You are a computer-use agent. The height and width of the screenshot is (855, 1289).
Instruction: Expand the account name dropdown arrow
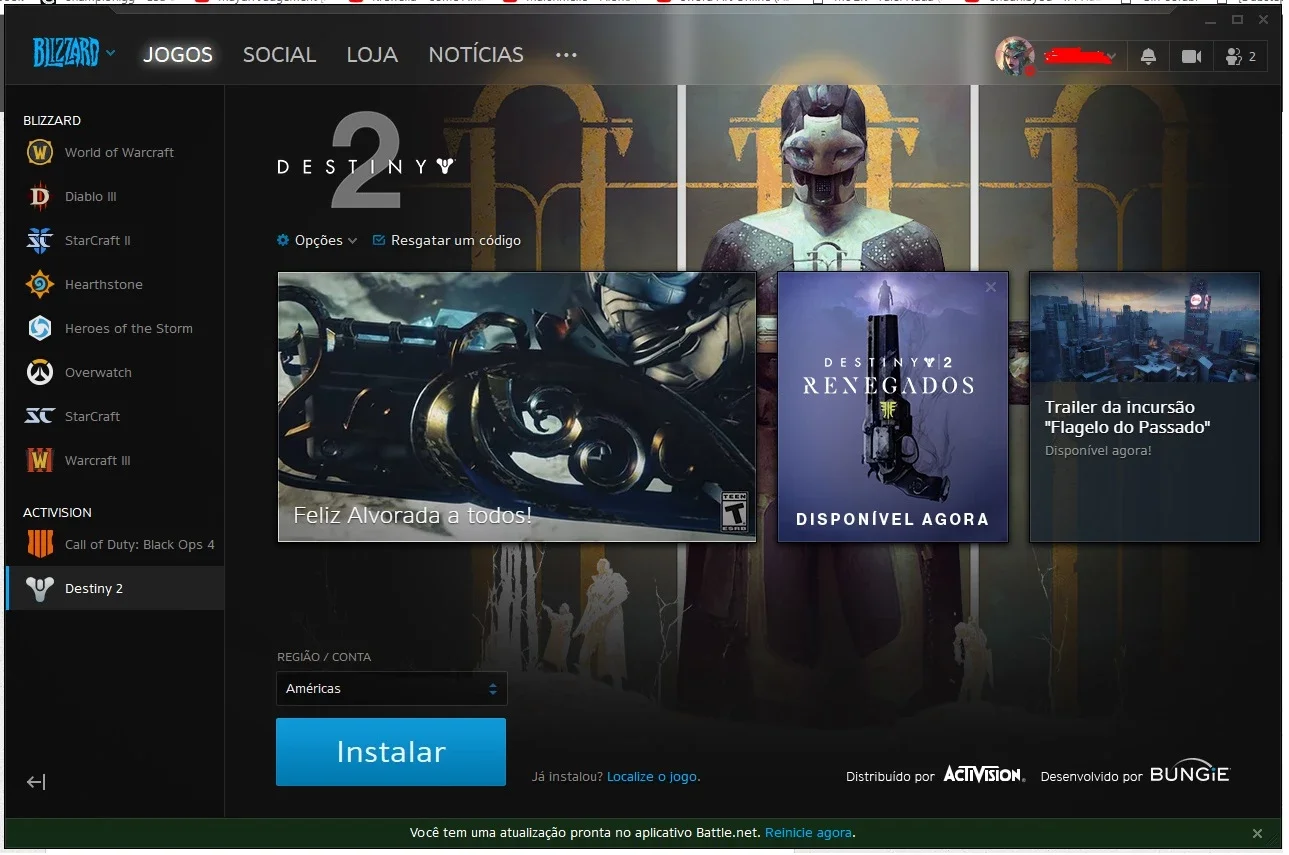point(1112,57)
